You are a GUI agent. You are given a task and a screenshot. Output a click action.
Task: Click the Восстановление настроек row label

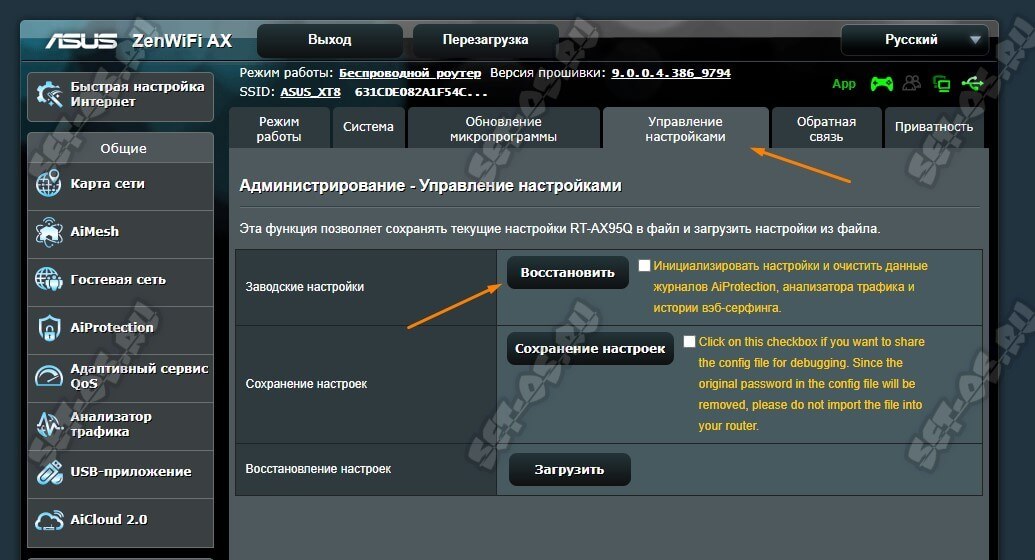[x=318, y=469]
